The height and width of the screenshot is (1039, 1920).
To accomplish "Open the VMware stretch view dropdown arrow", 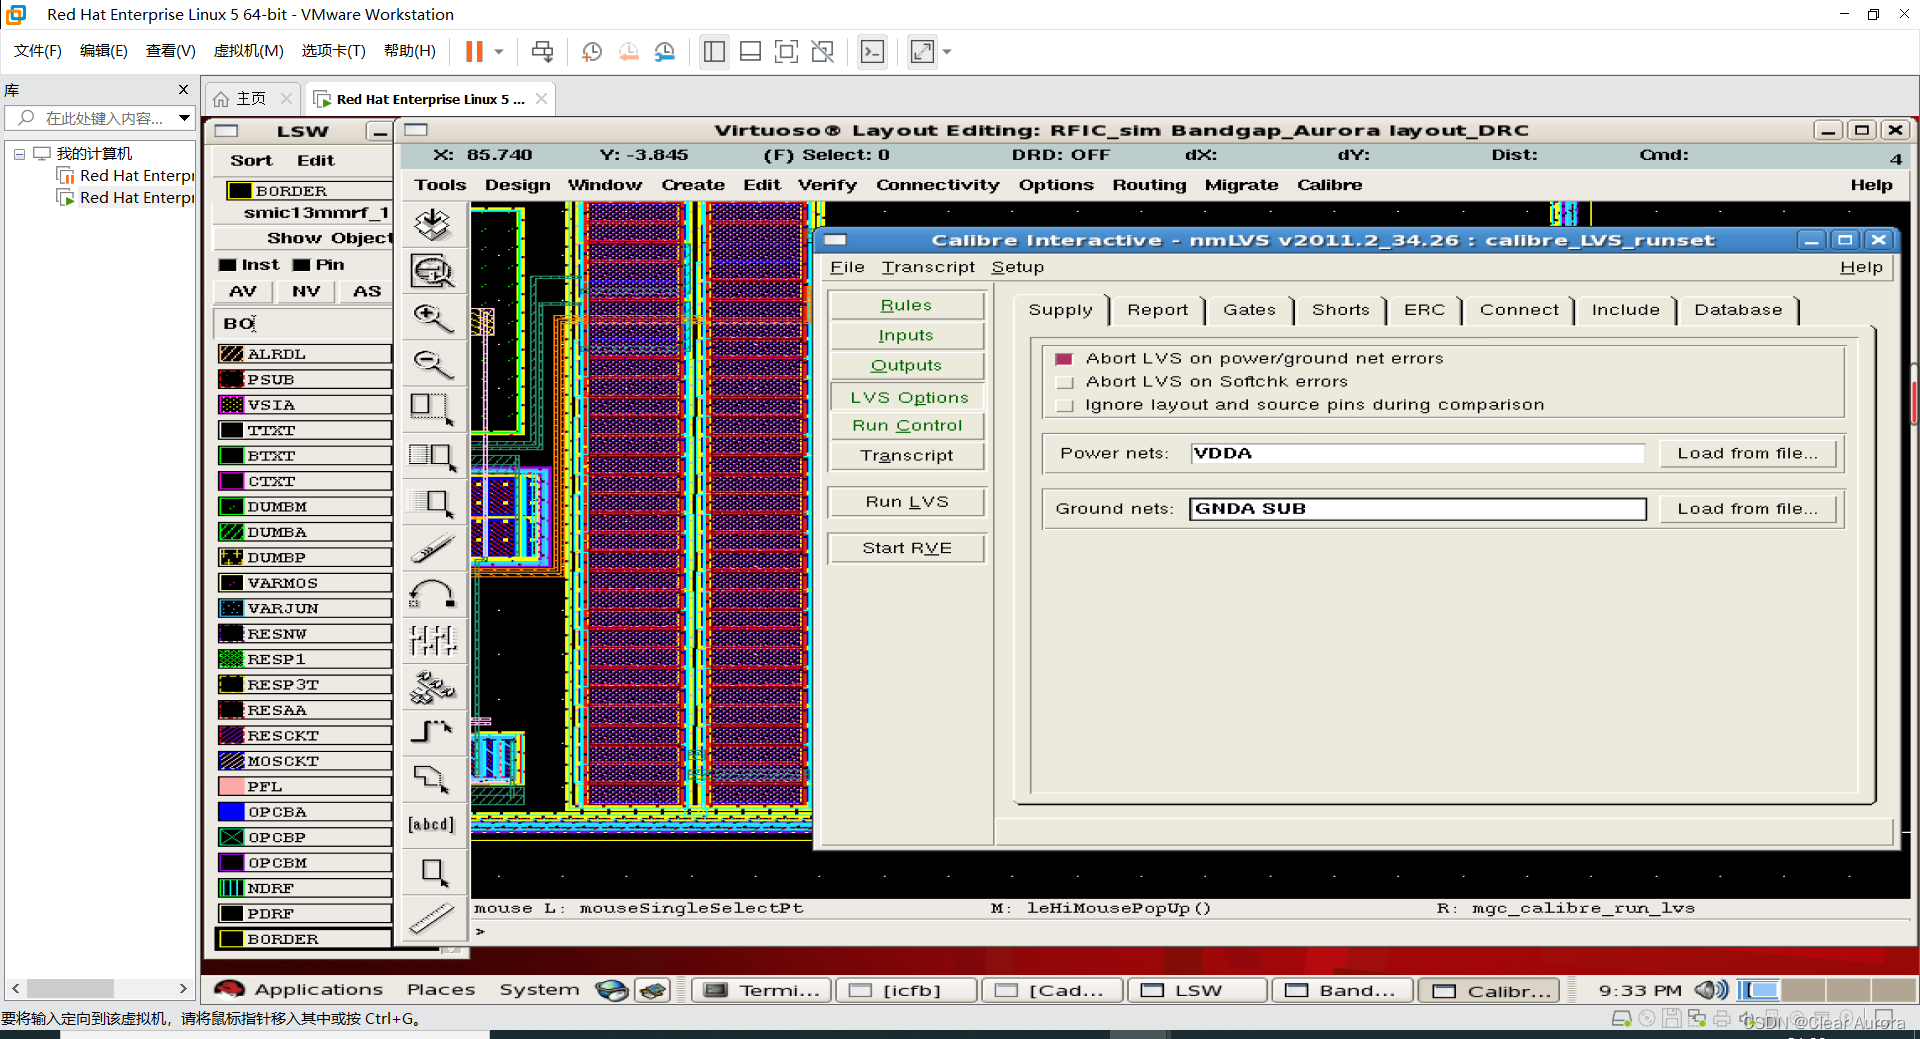I will tap(947, 51).
